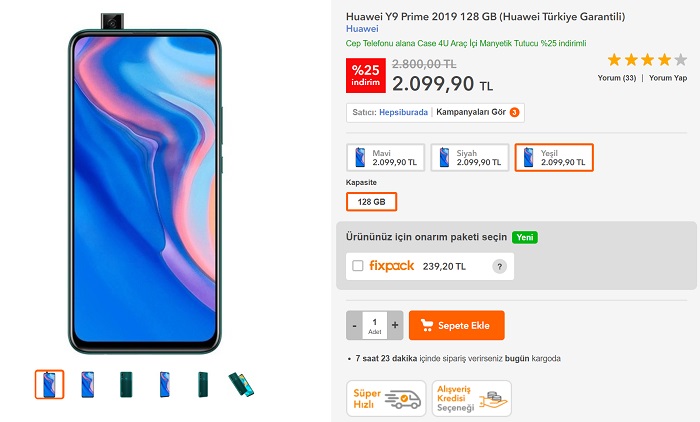Open the Alışveriş Kredisi Seçeneği badge
This screenshot has width=700, height=422.
point(471,398)
